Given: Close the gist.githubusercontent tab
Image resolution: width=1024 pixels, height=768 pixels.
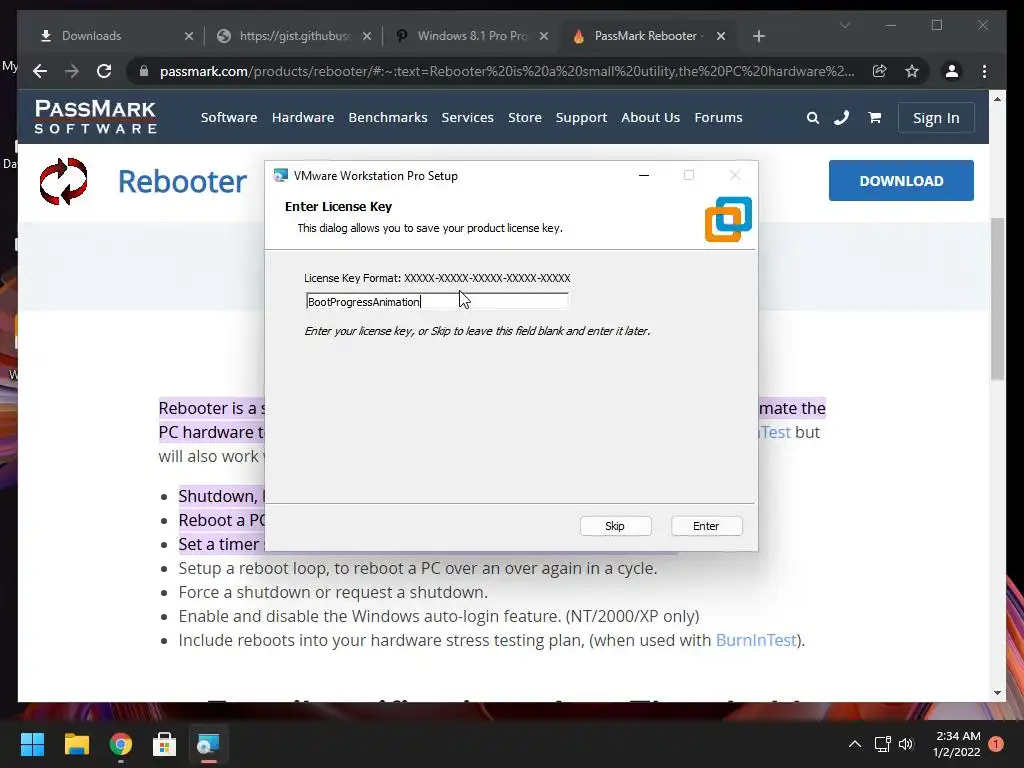Looking at the screenshot, I should point(366,36).
